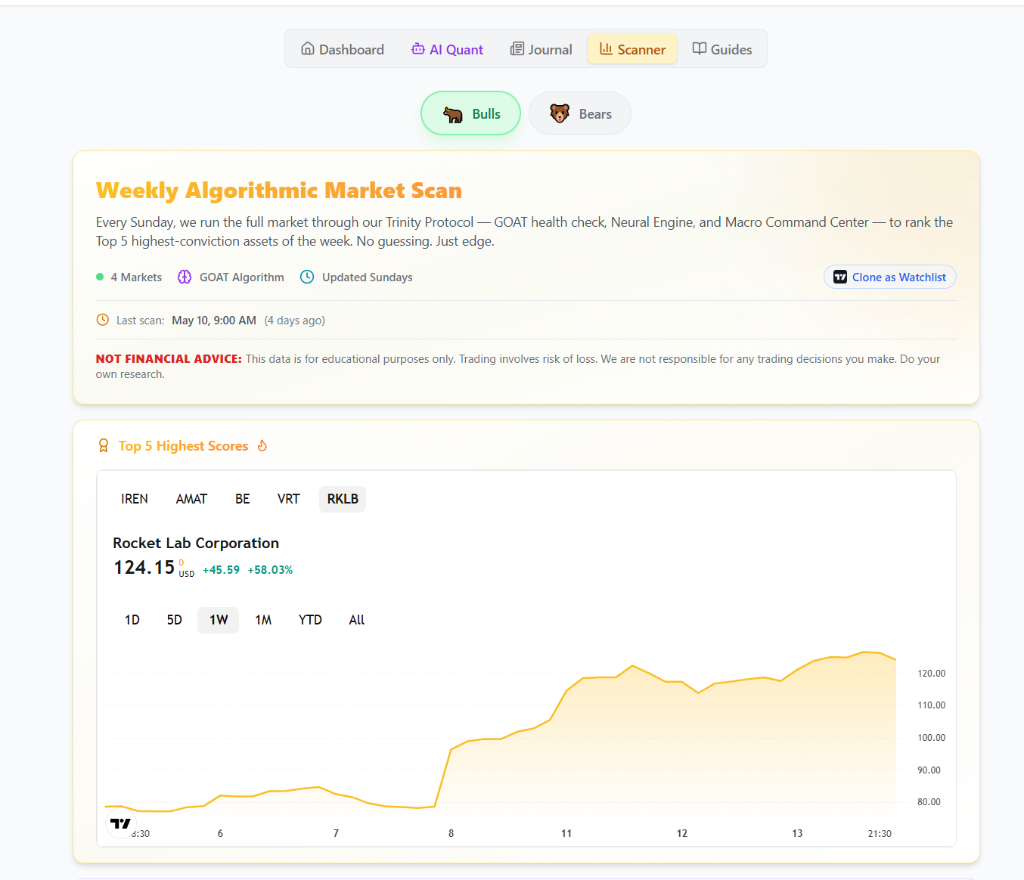Click the Updated Sundays clock icon
The image size is (1024, 880).
click(x=307, y=277)
